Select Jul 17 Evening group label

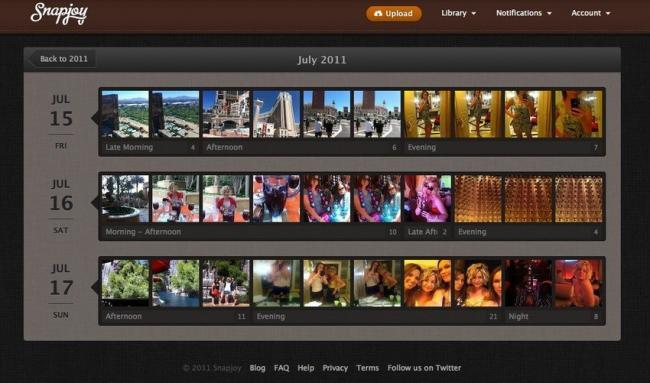click(x=271, y=316)
